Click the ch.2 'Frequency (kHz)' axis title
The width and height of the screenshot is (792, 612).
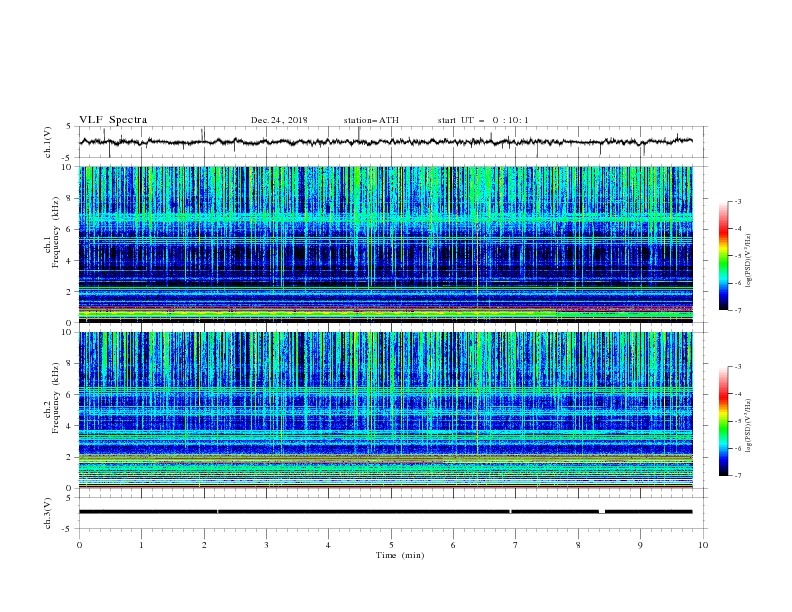[x=55, y=398]
